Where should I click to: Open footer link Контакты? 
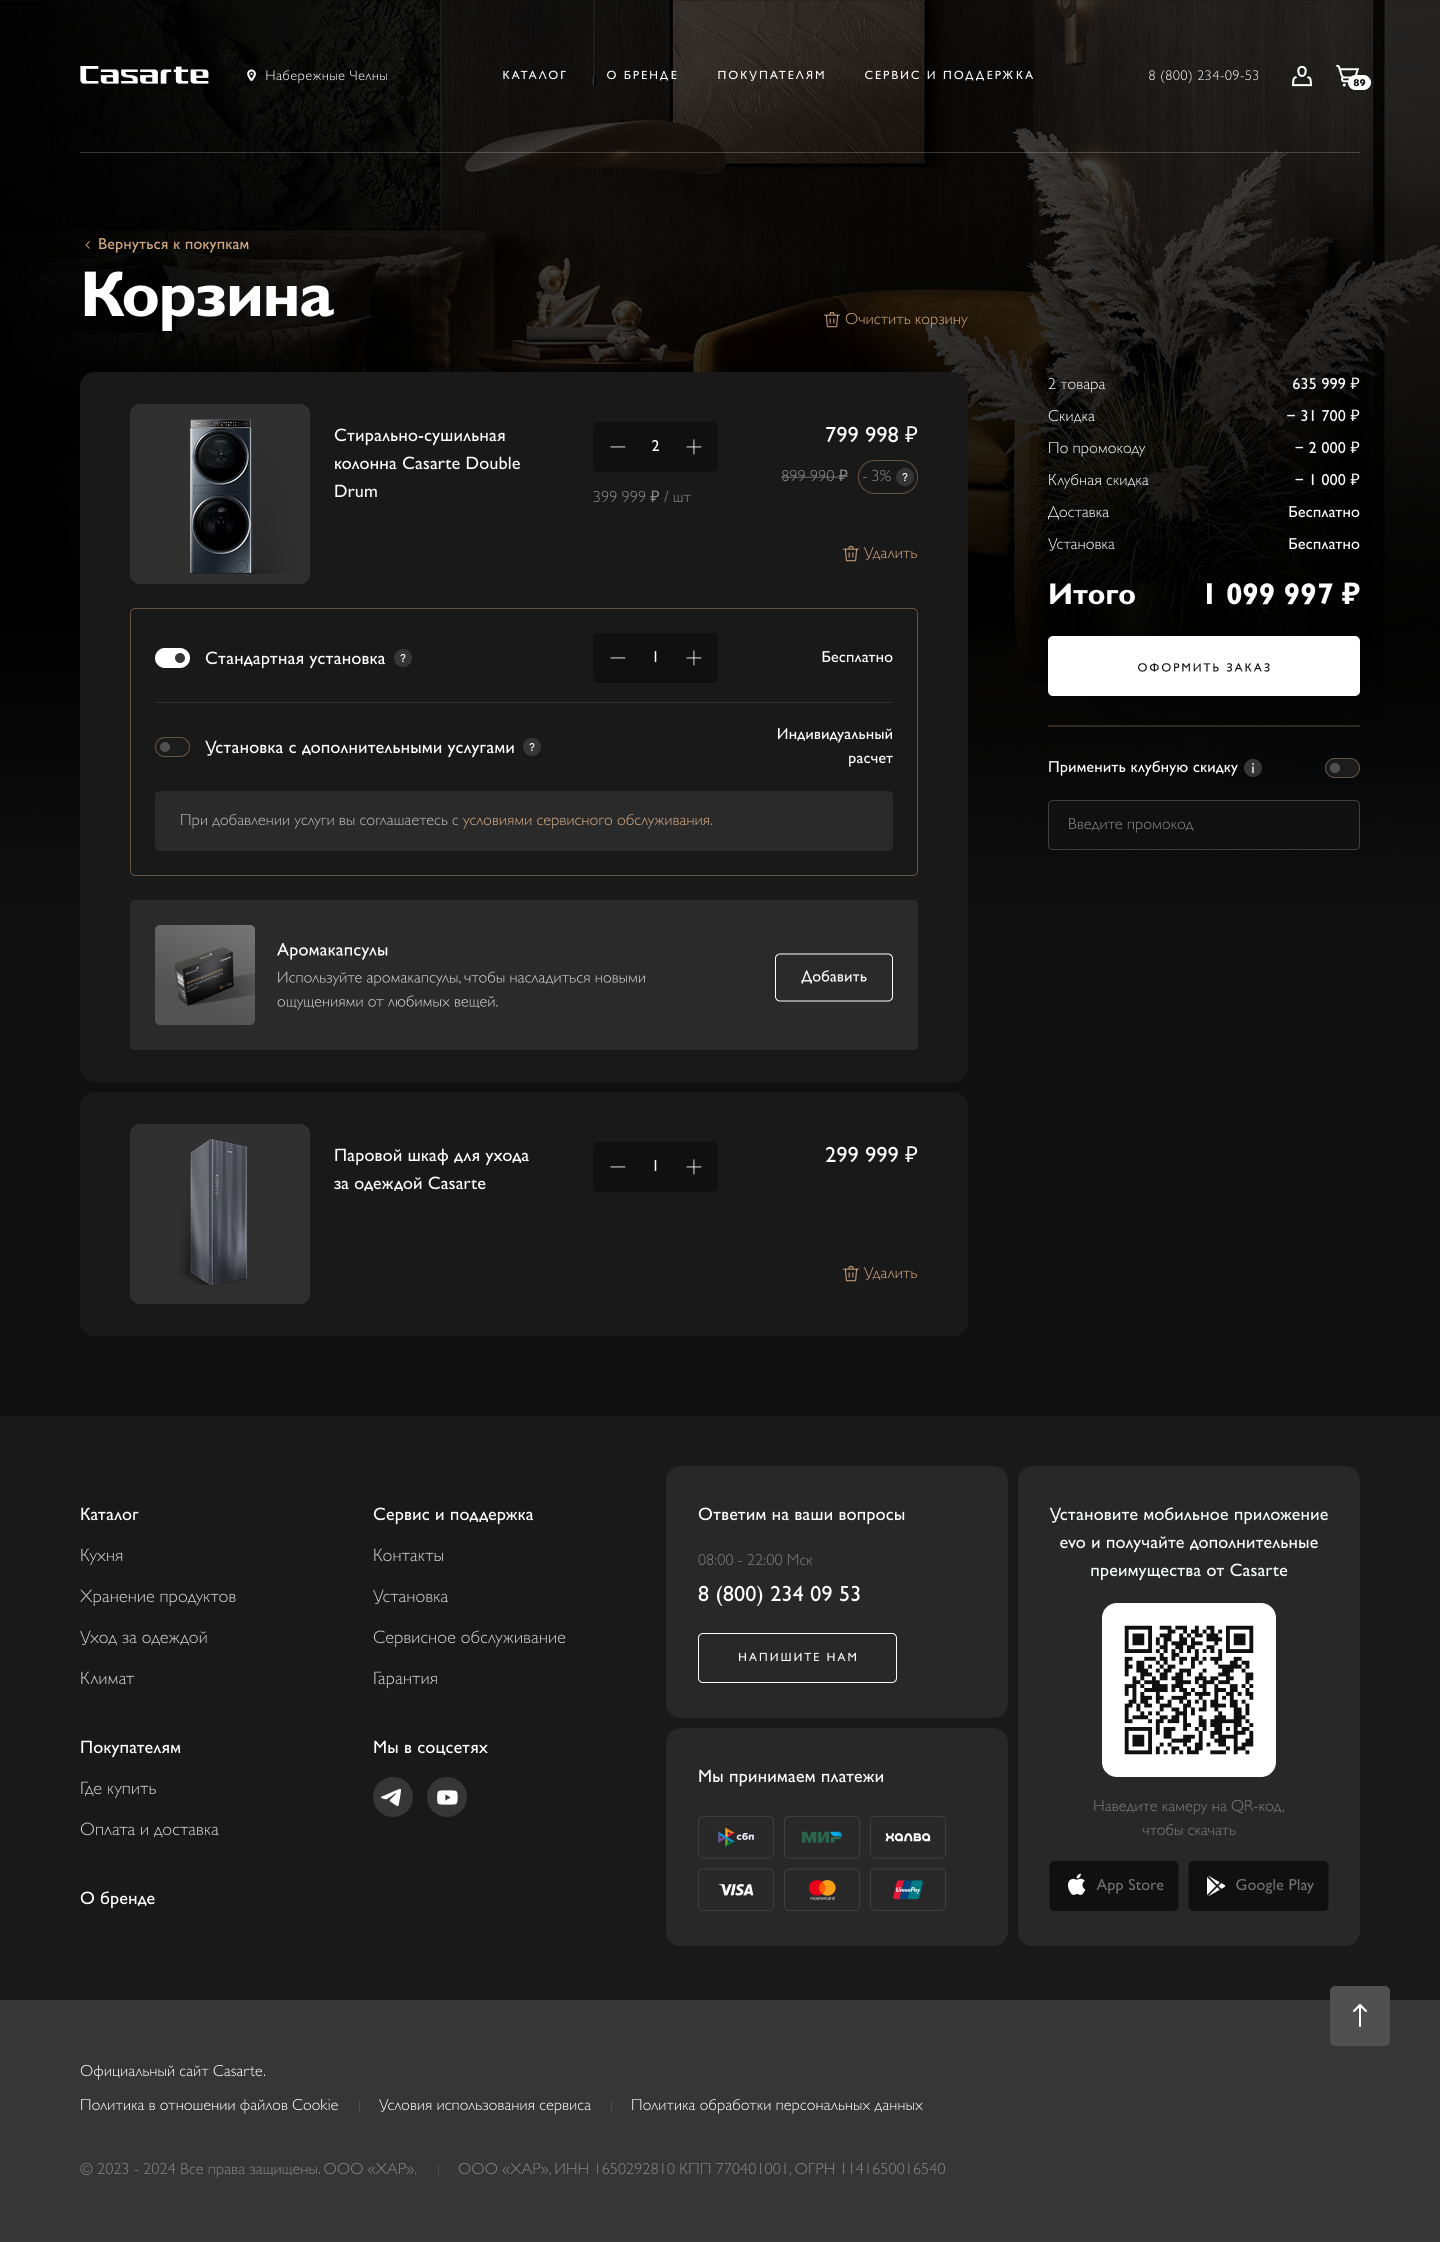tap(409, 1556)
